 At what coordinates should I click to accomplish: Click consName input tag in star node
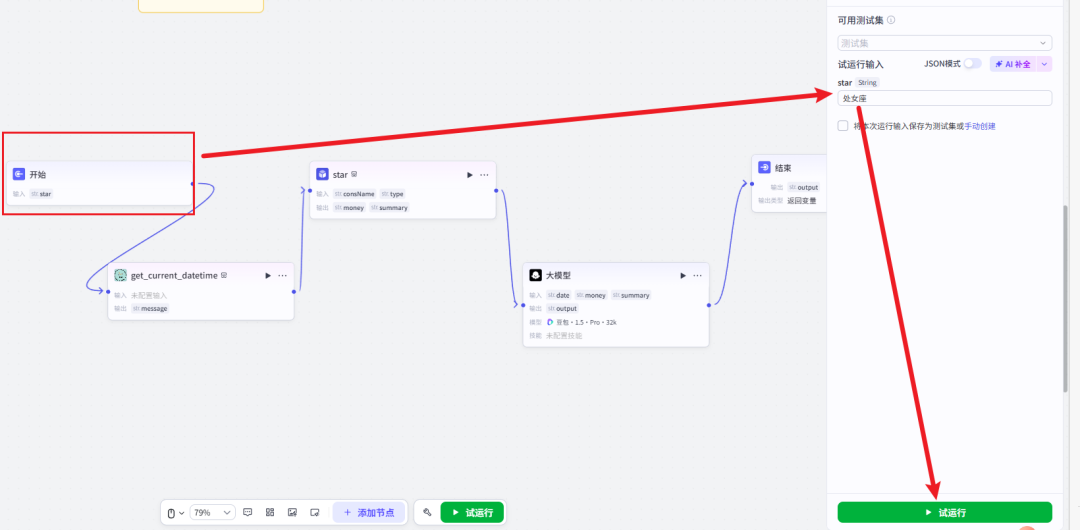tap(355, 194)
